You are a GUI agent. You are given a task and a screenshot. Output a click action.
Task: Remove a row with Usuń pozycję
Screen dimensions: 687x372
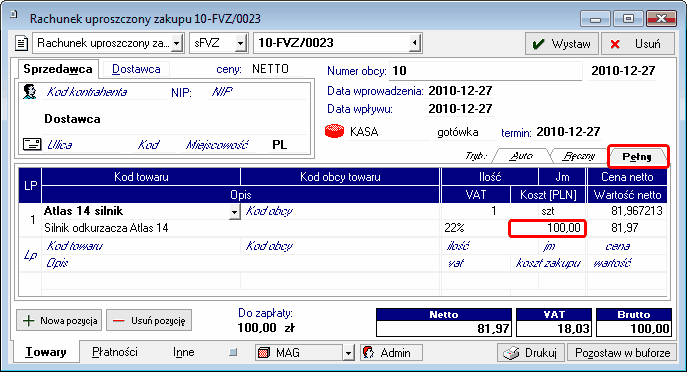tap(149, 321)
